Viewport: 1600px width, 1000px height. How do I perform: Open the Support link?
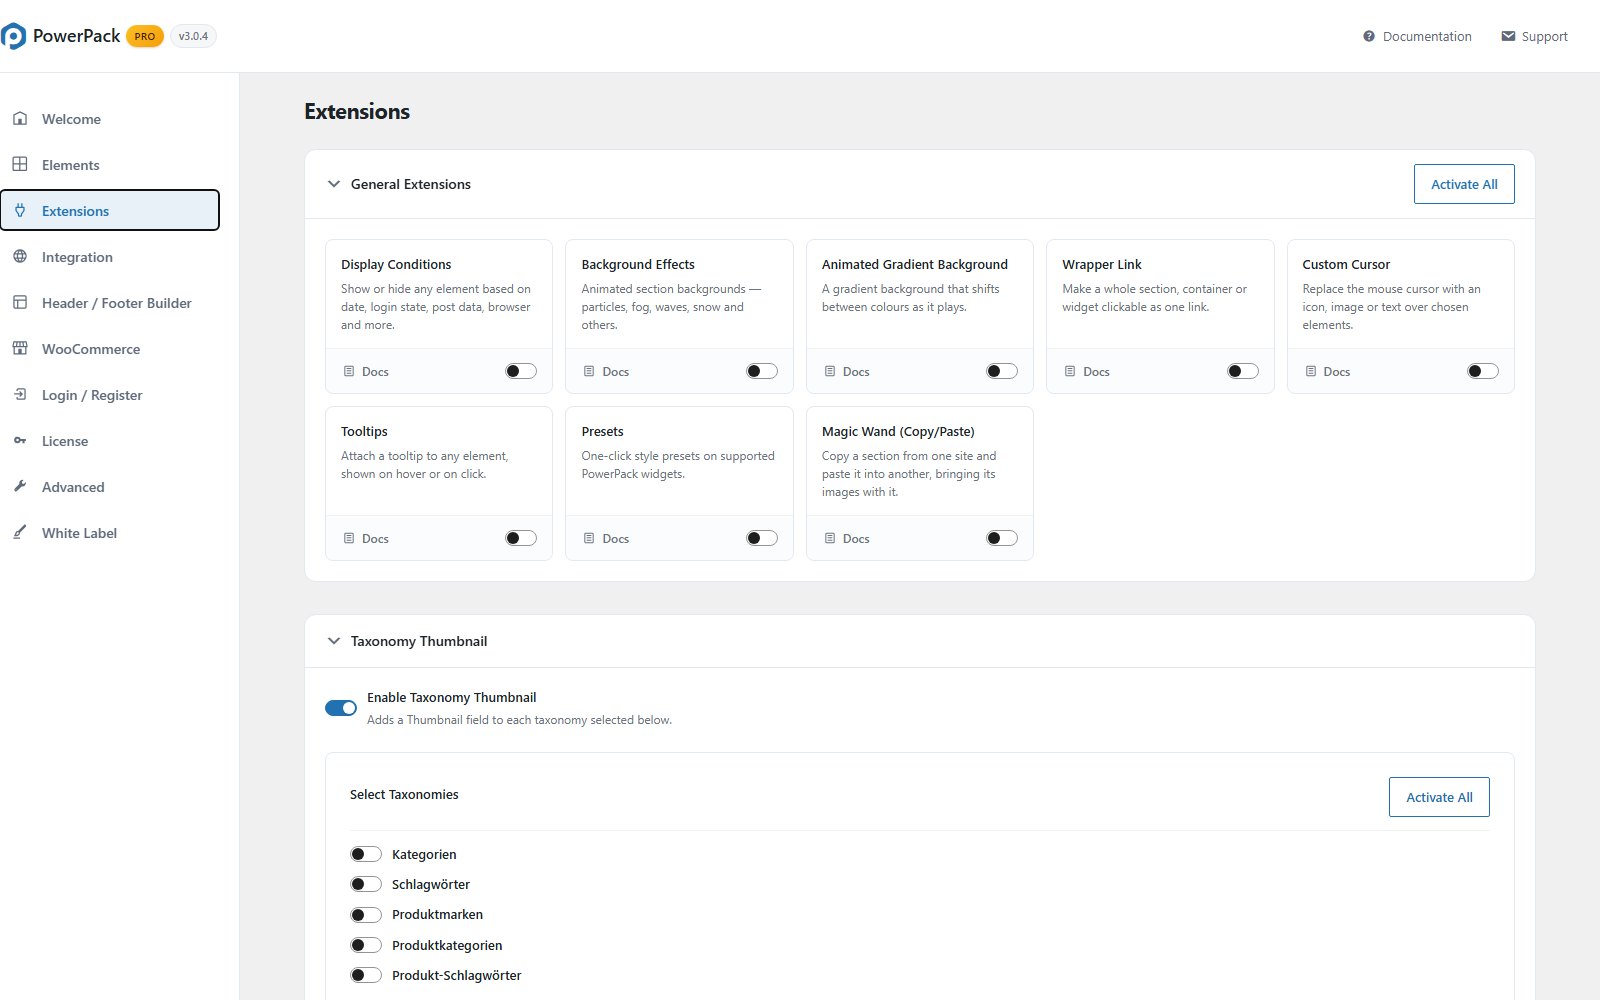1534,37
